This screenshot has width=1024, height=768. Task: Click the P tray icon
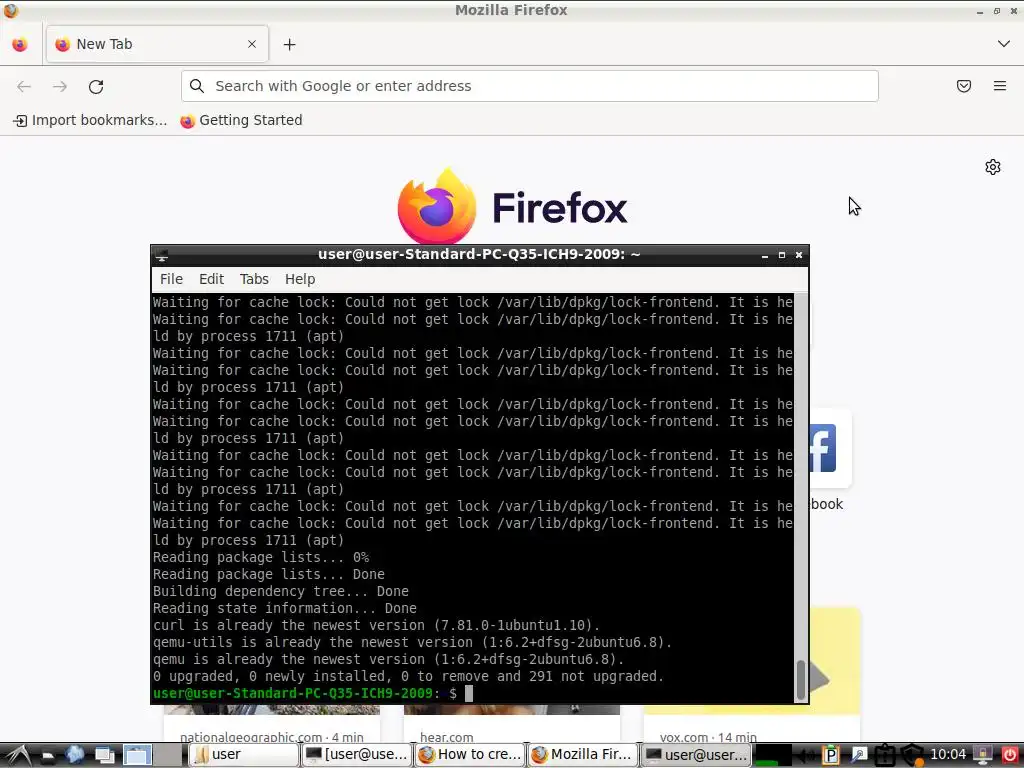[x=831, y=756]
